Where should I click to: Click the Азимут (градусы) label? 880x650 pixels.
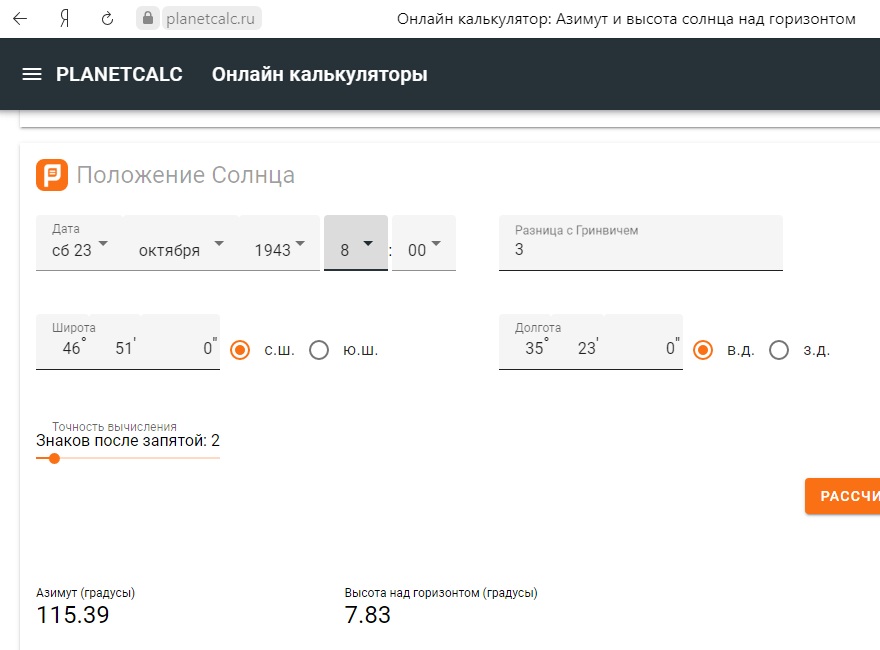(85, 593)
